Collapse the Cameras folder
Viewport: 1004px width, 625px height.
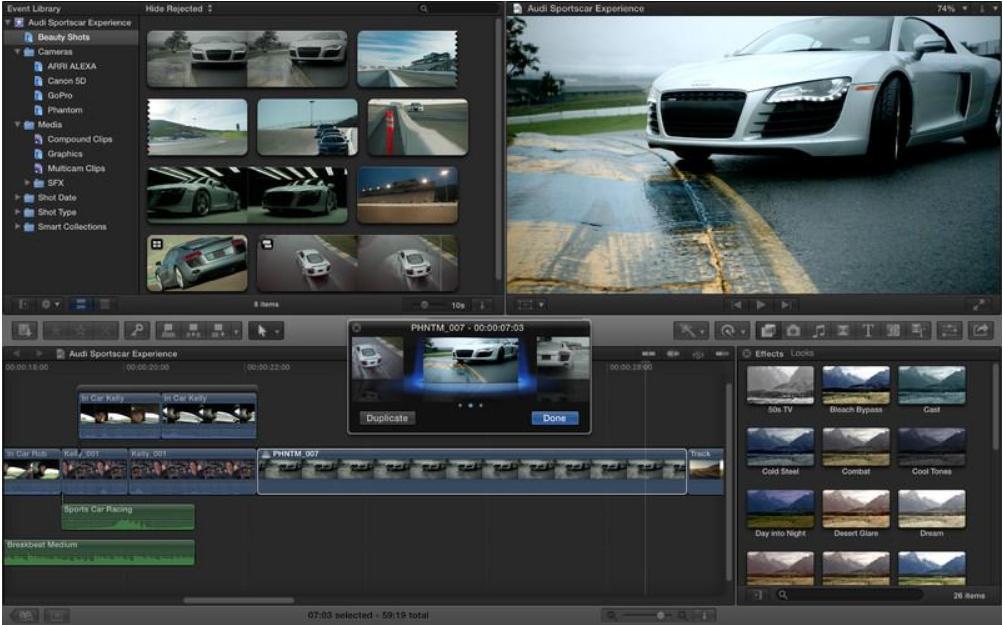pos(18,52)
